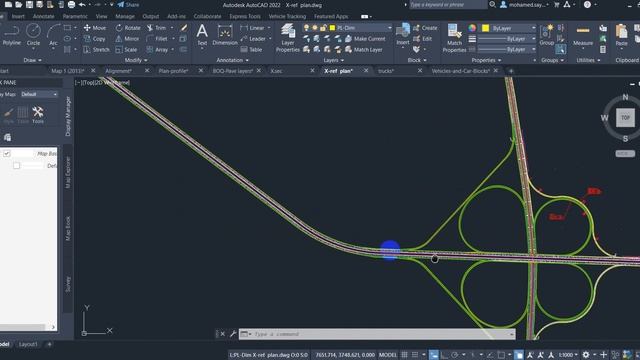Open the Annotate ribbon tab

coord(43,16)
